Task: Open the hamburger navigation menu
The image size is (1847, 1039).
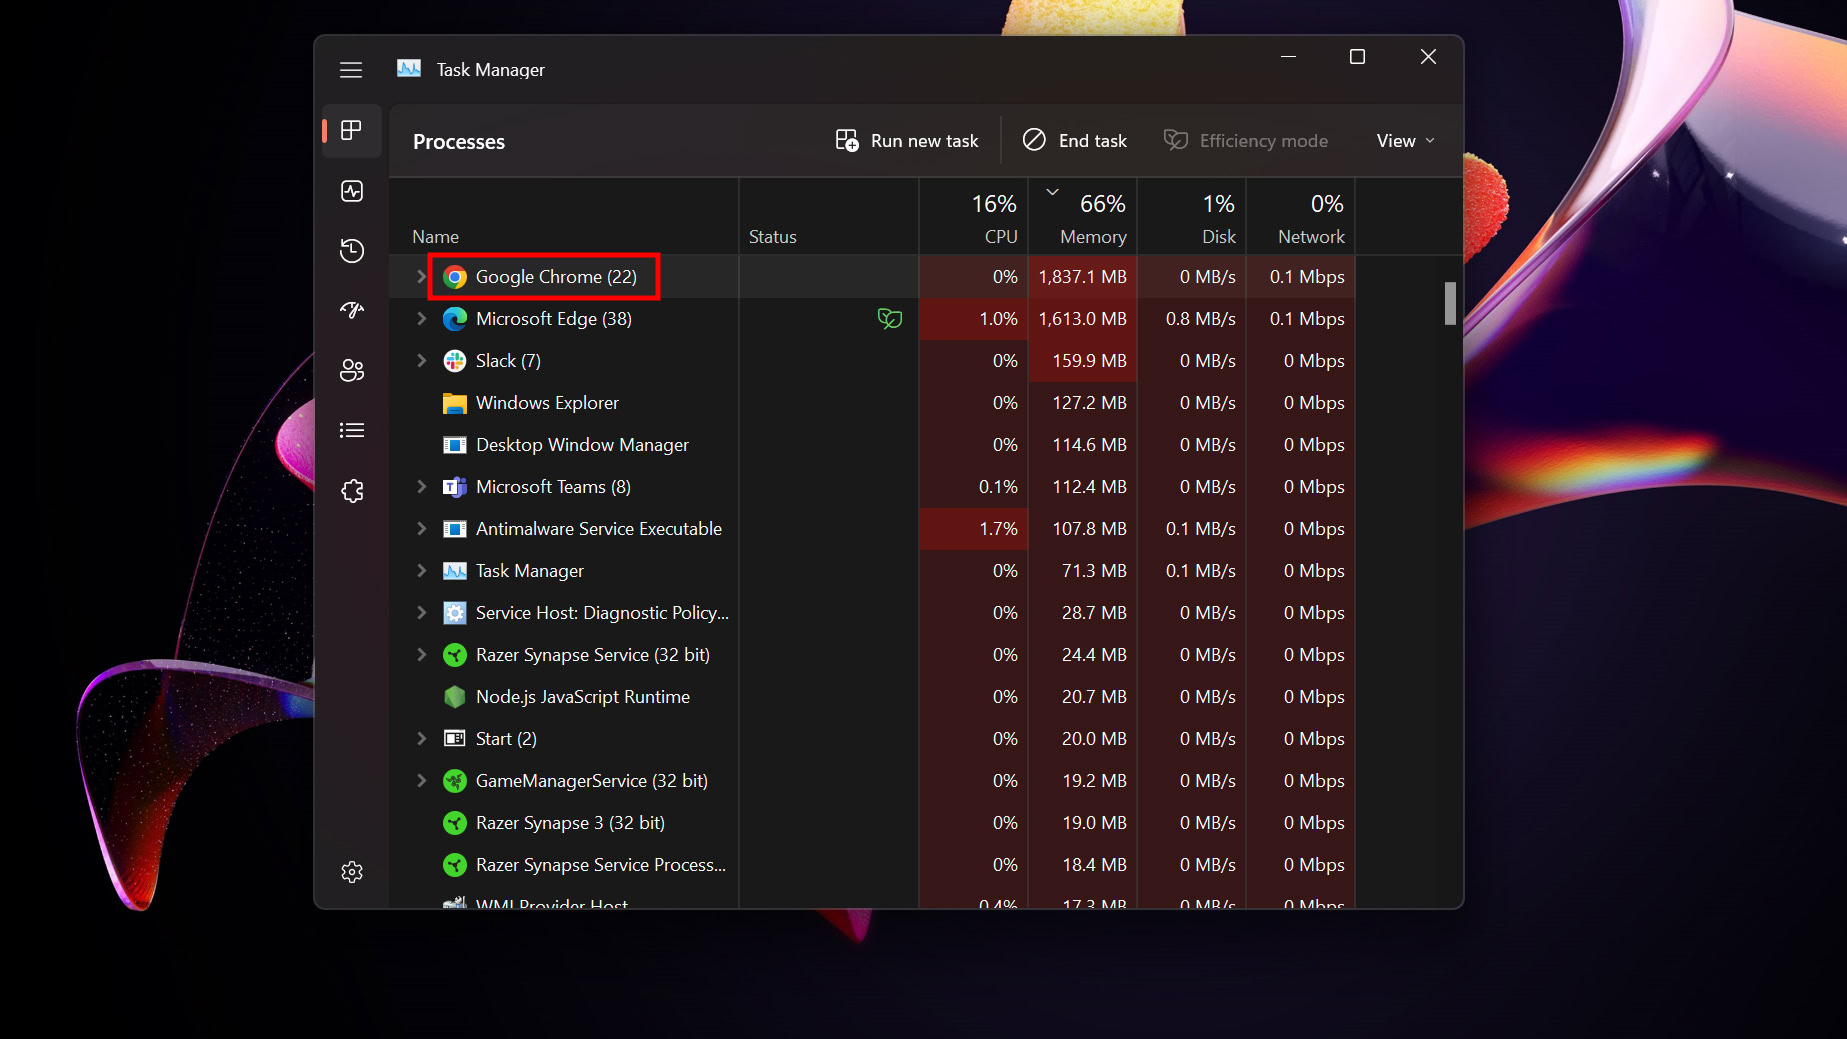Action: click(x=351, y=70)
